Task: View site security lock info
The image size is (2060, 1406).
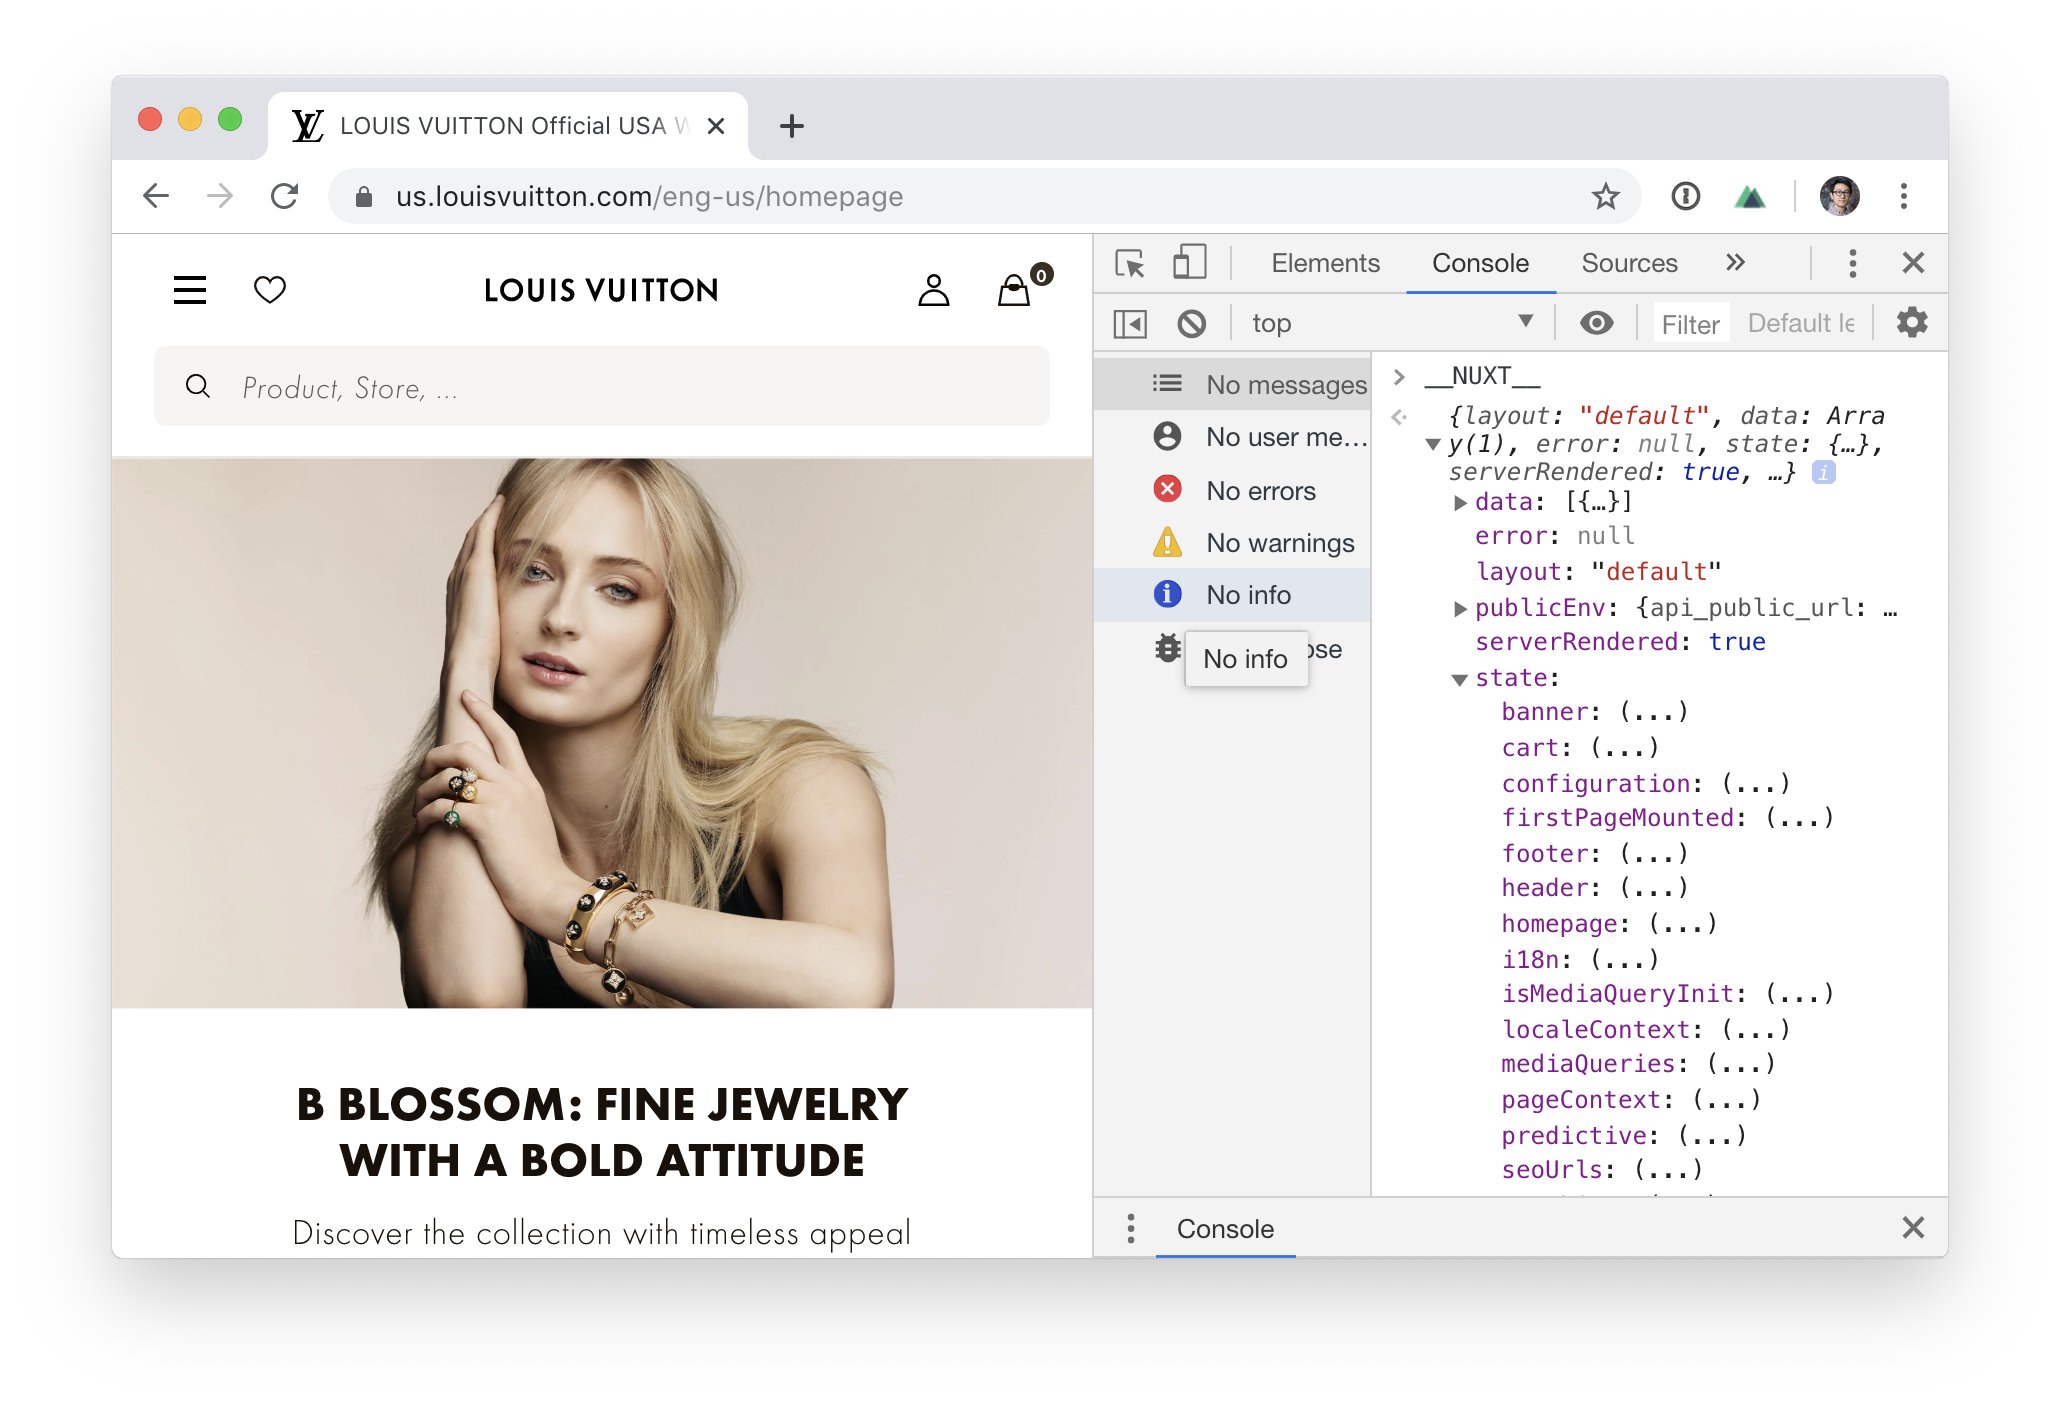Action: [x=364, y=197]
